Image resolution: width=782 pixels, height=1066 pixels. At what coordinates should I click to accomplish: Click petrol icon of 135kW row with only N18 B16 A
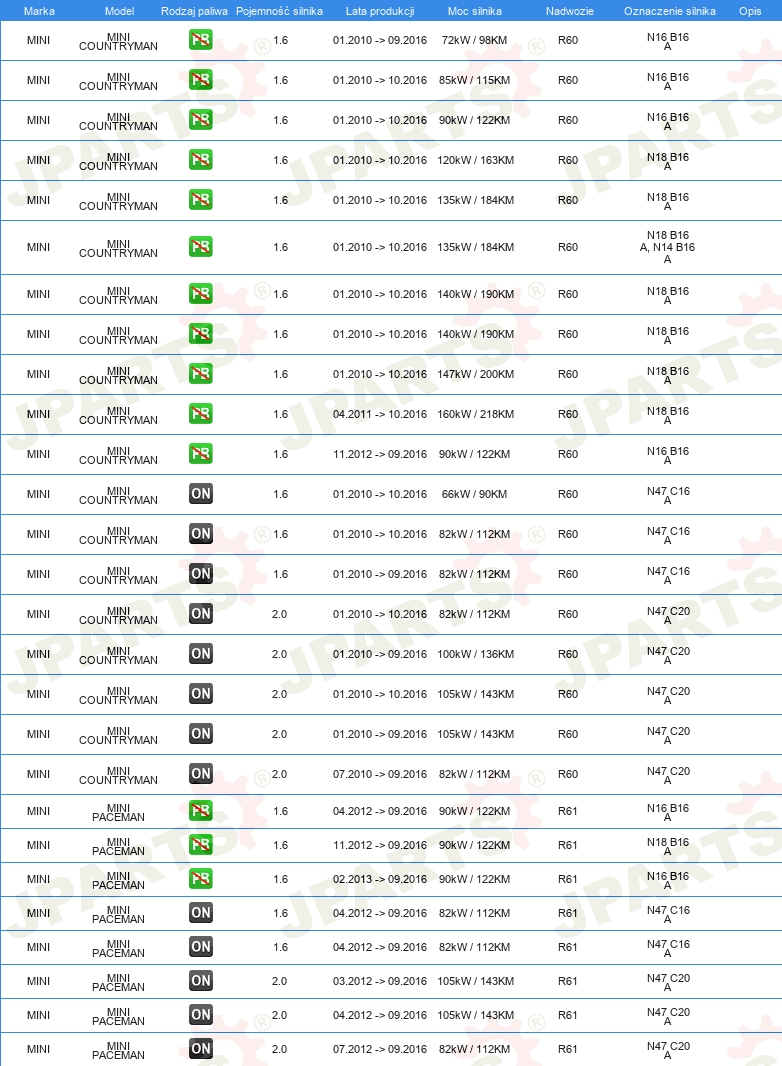[201, 201]
